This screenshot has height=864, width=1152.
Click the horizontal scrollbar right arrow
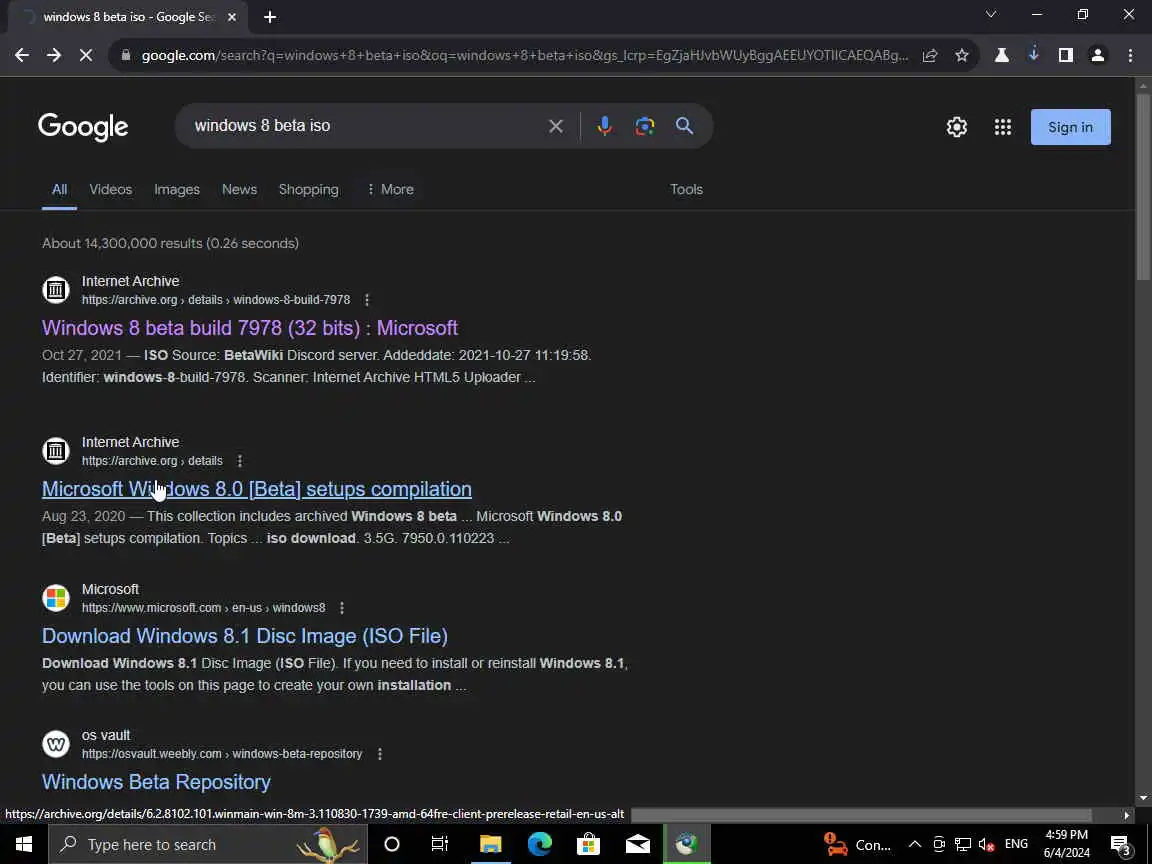[1126, 815]
